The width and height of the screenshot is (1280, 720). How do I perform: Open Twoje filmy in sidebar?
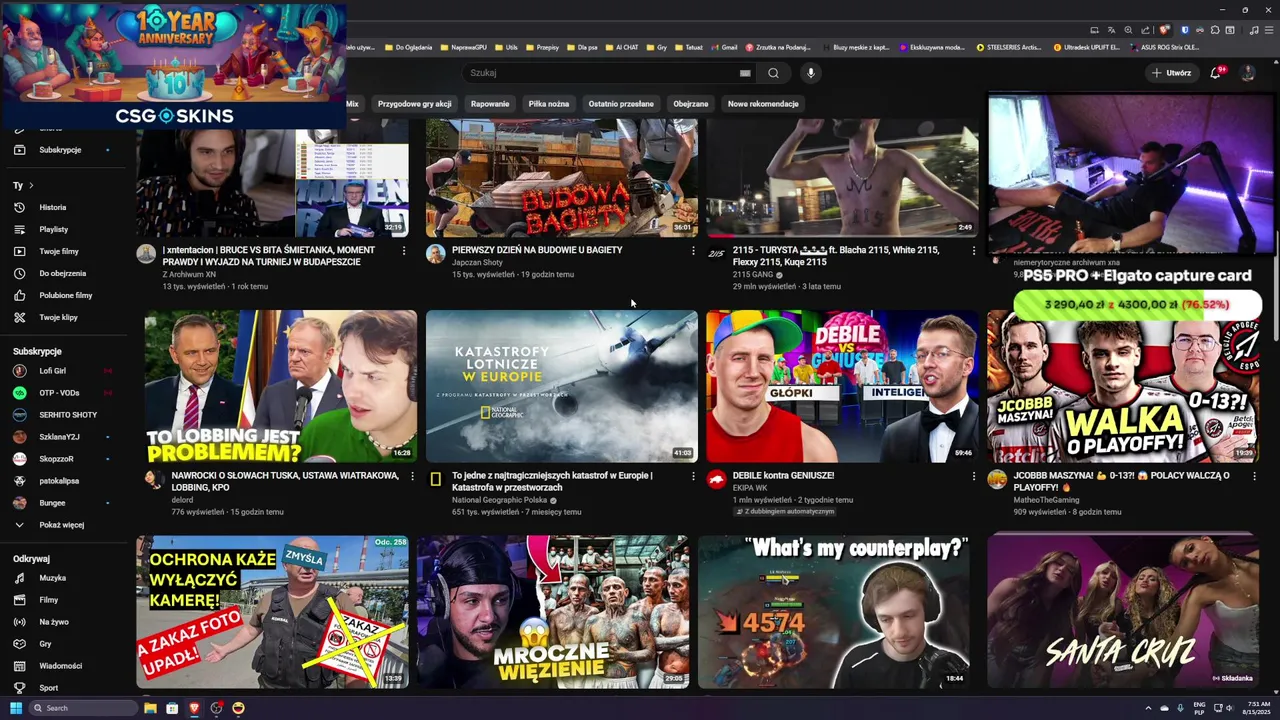point(58,251)
